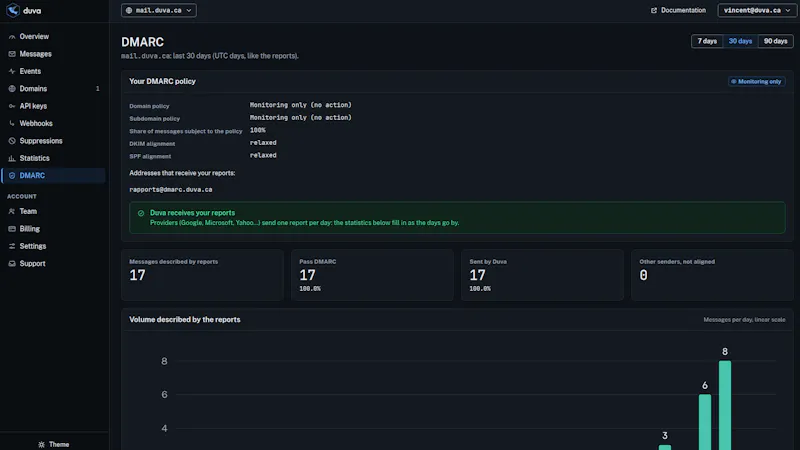Open the DMARC page
Viewport: 800px width, 450px height.
54,176
